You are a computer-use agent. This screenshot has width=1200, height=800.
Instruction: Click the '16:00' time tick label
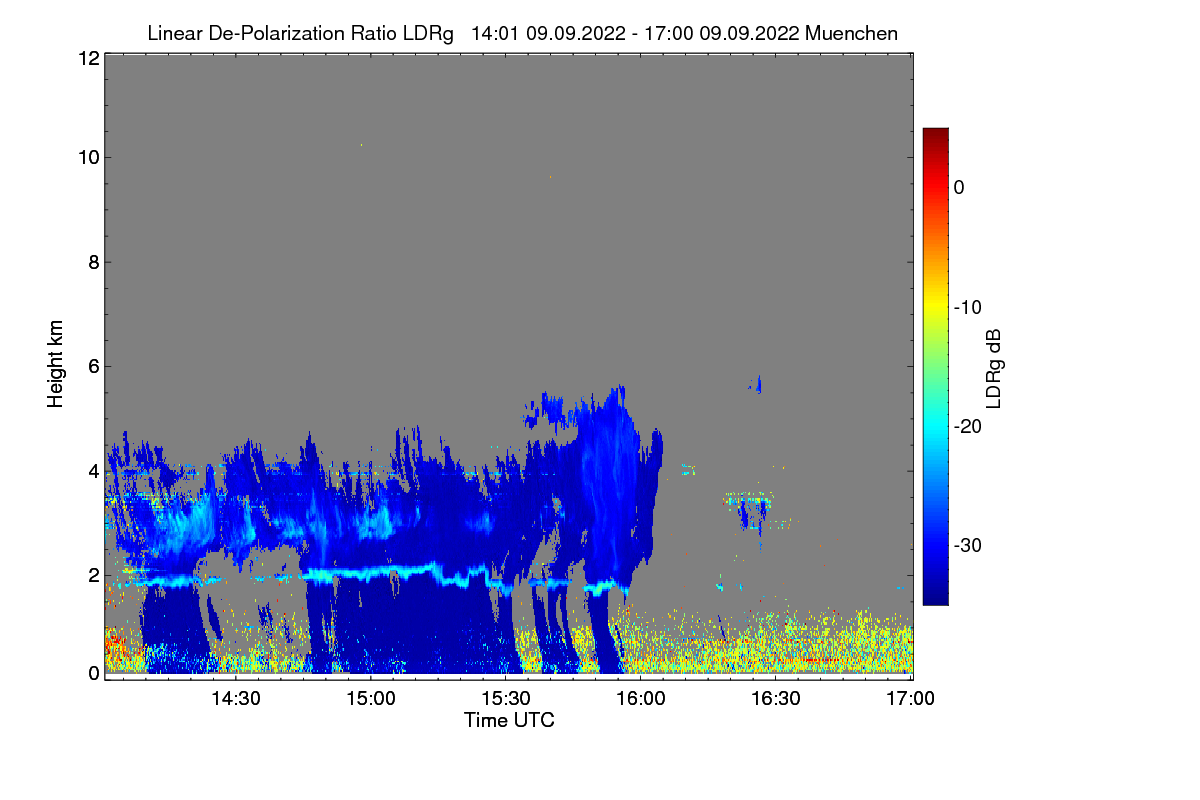[x=641, y=698]
